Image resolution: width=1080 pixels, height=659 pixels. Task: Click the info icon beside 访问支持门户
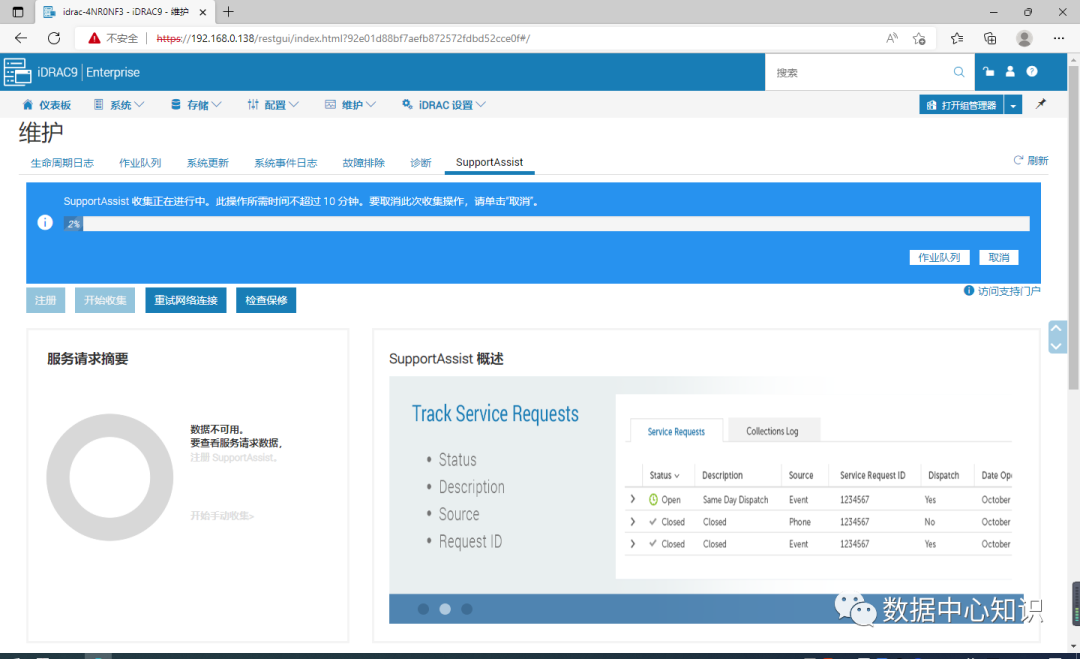click(968, 291)
